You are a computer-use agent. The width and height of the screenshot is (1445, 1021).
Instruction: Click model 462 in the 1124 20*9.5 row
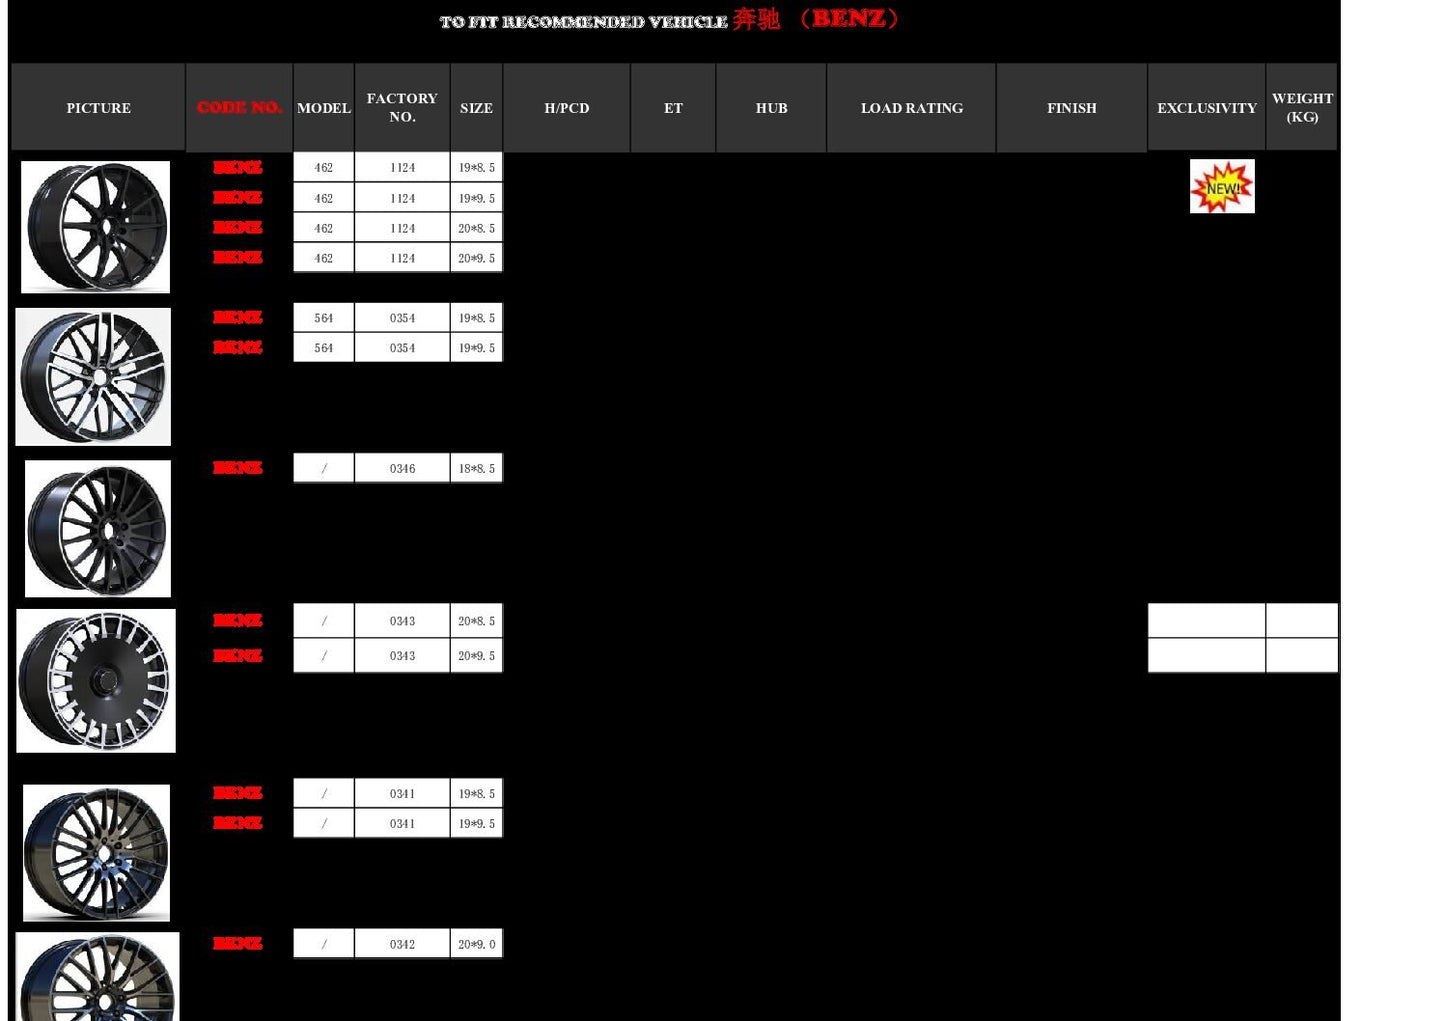point(324,258)
